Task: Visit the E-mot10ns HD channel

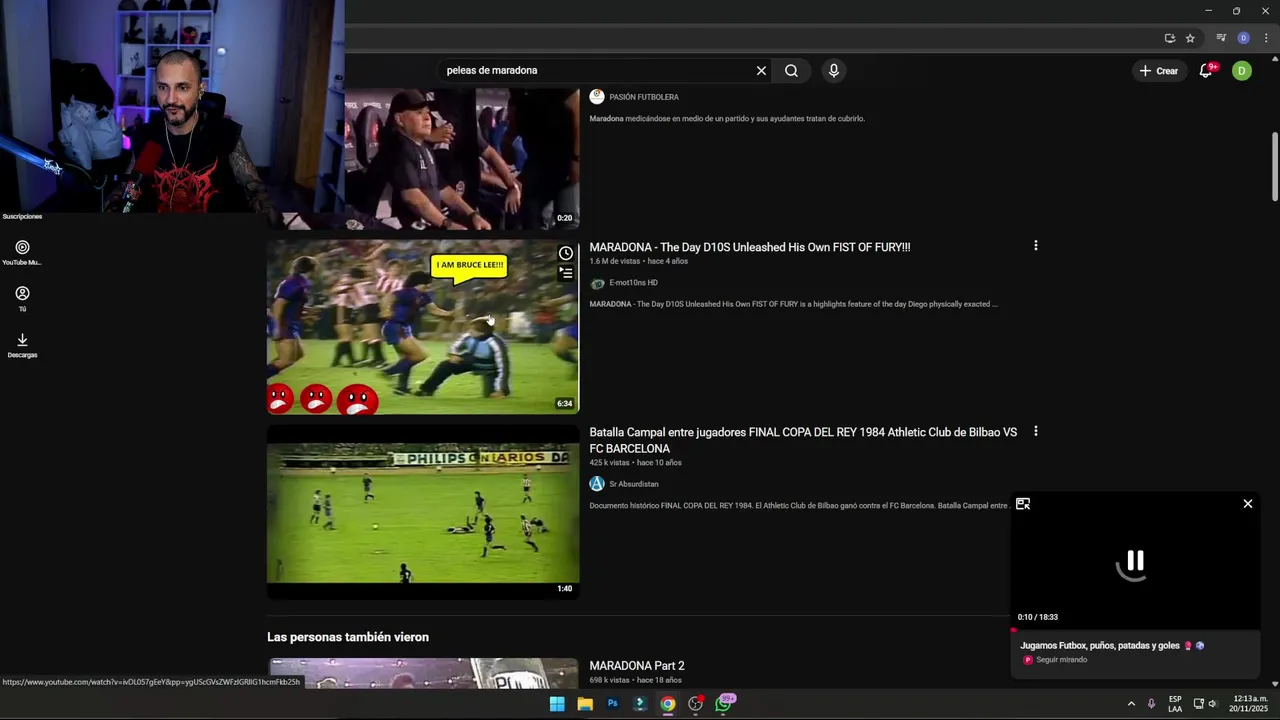Action: click(633, 283)
